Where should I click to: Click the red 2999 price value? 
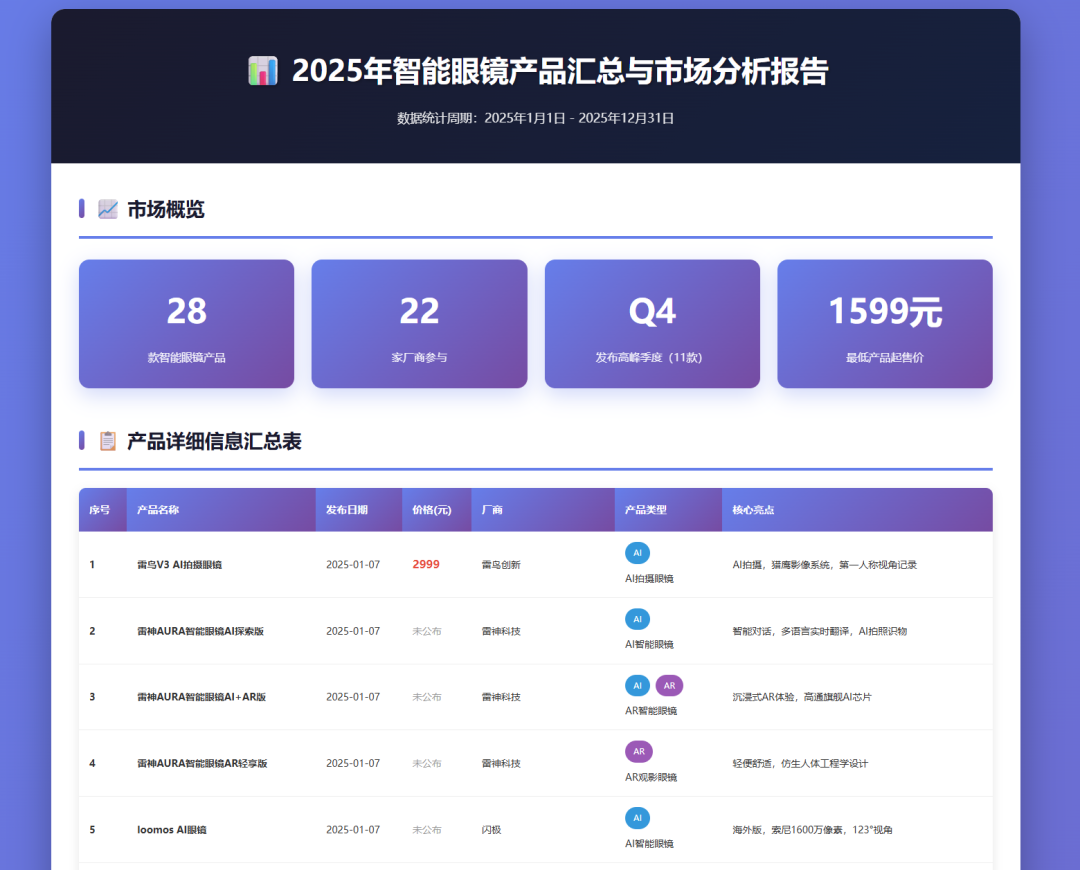pos(427,564)
